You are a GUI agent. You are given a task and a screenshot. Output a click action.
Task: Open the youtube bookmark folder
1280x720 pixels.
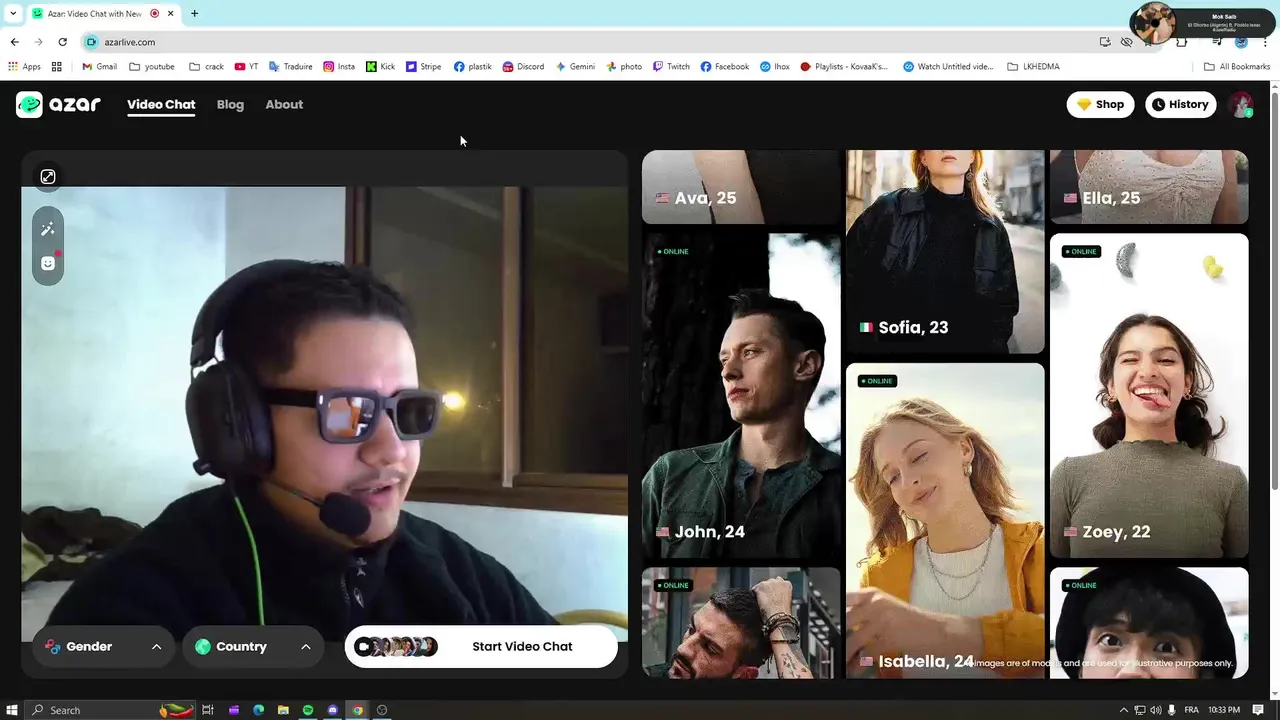click(152, 67)
